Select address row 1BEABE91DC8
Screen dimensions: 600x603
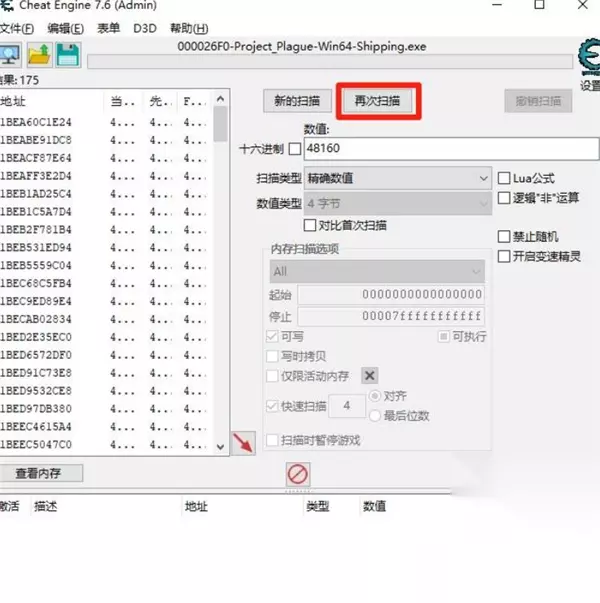click(105, 140)
